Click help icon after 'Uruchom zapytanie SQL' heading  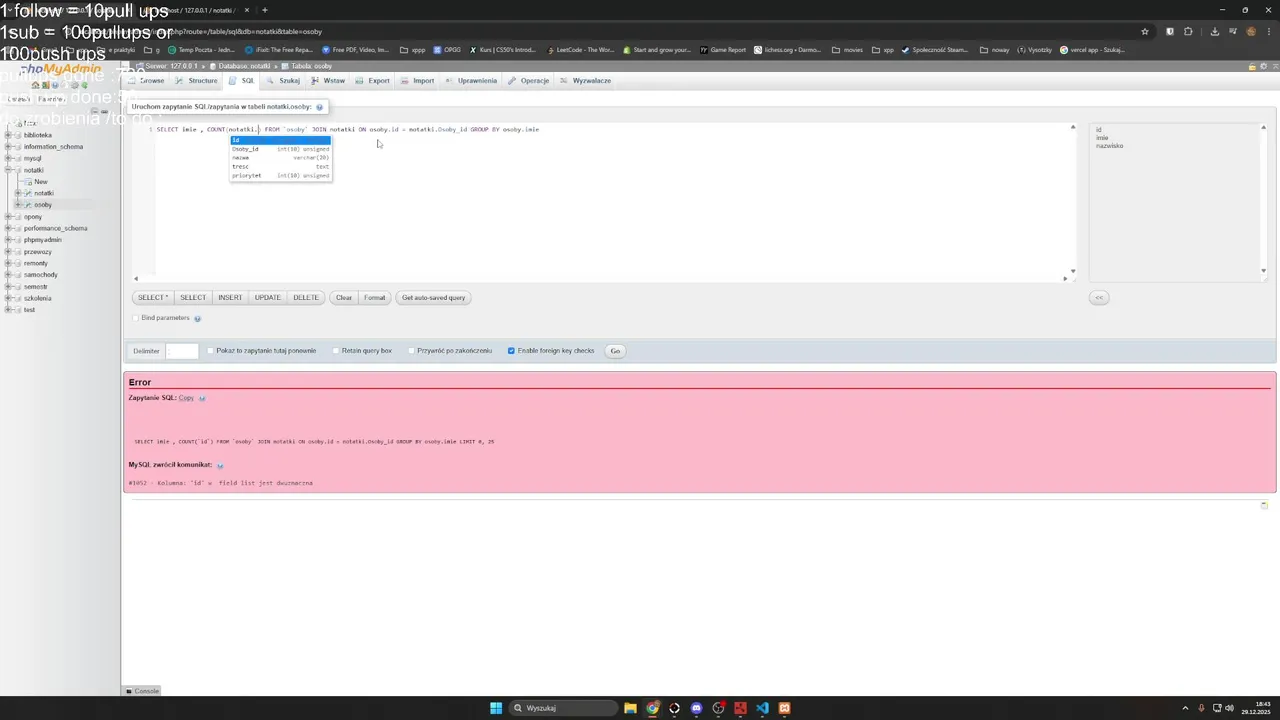tap(319, 107)
